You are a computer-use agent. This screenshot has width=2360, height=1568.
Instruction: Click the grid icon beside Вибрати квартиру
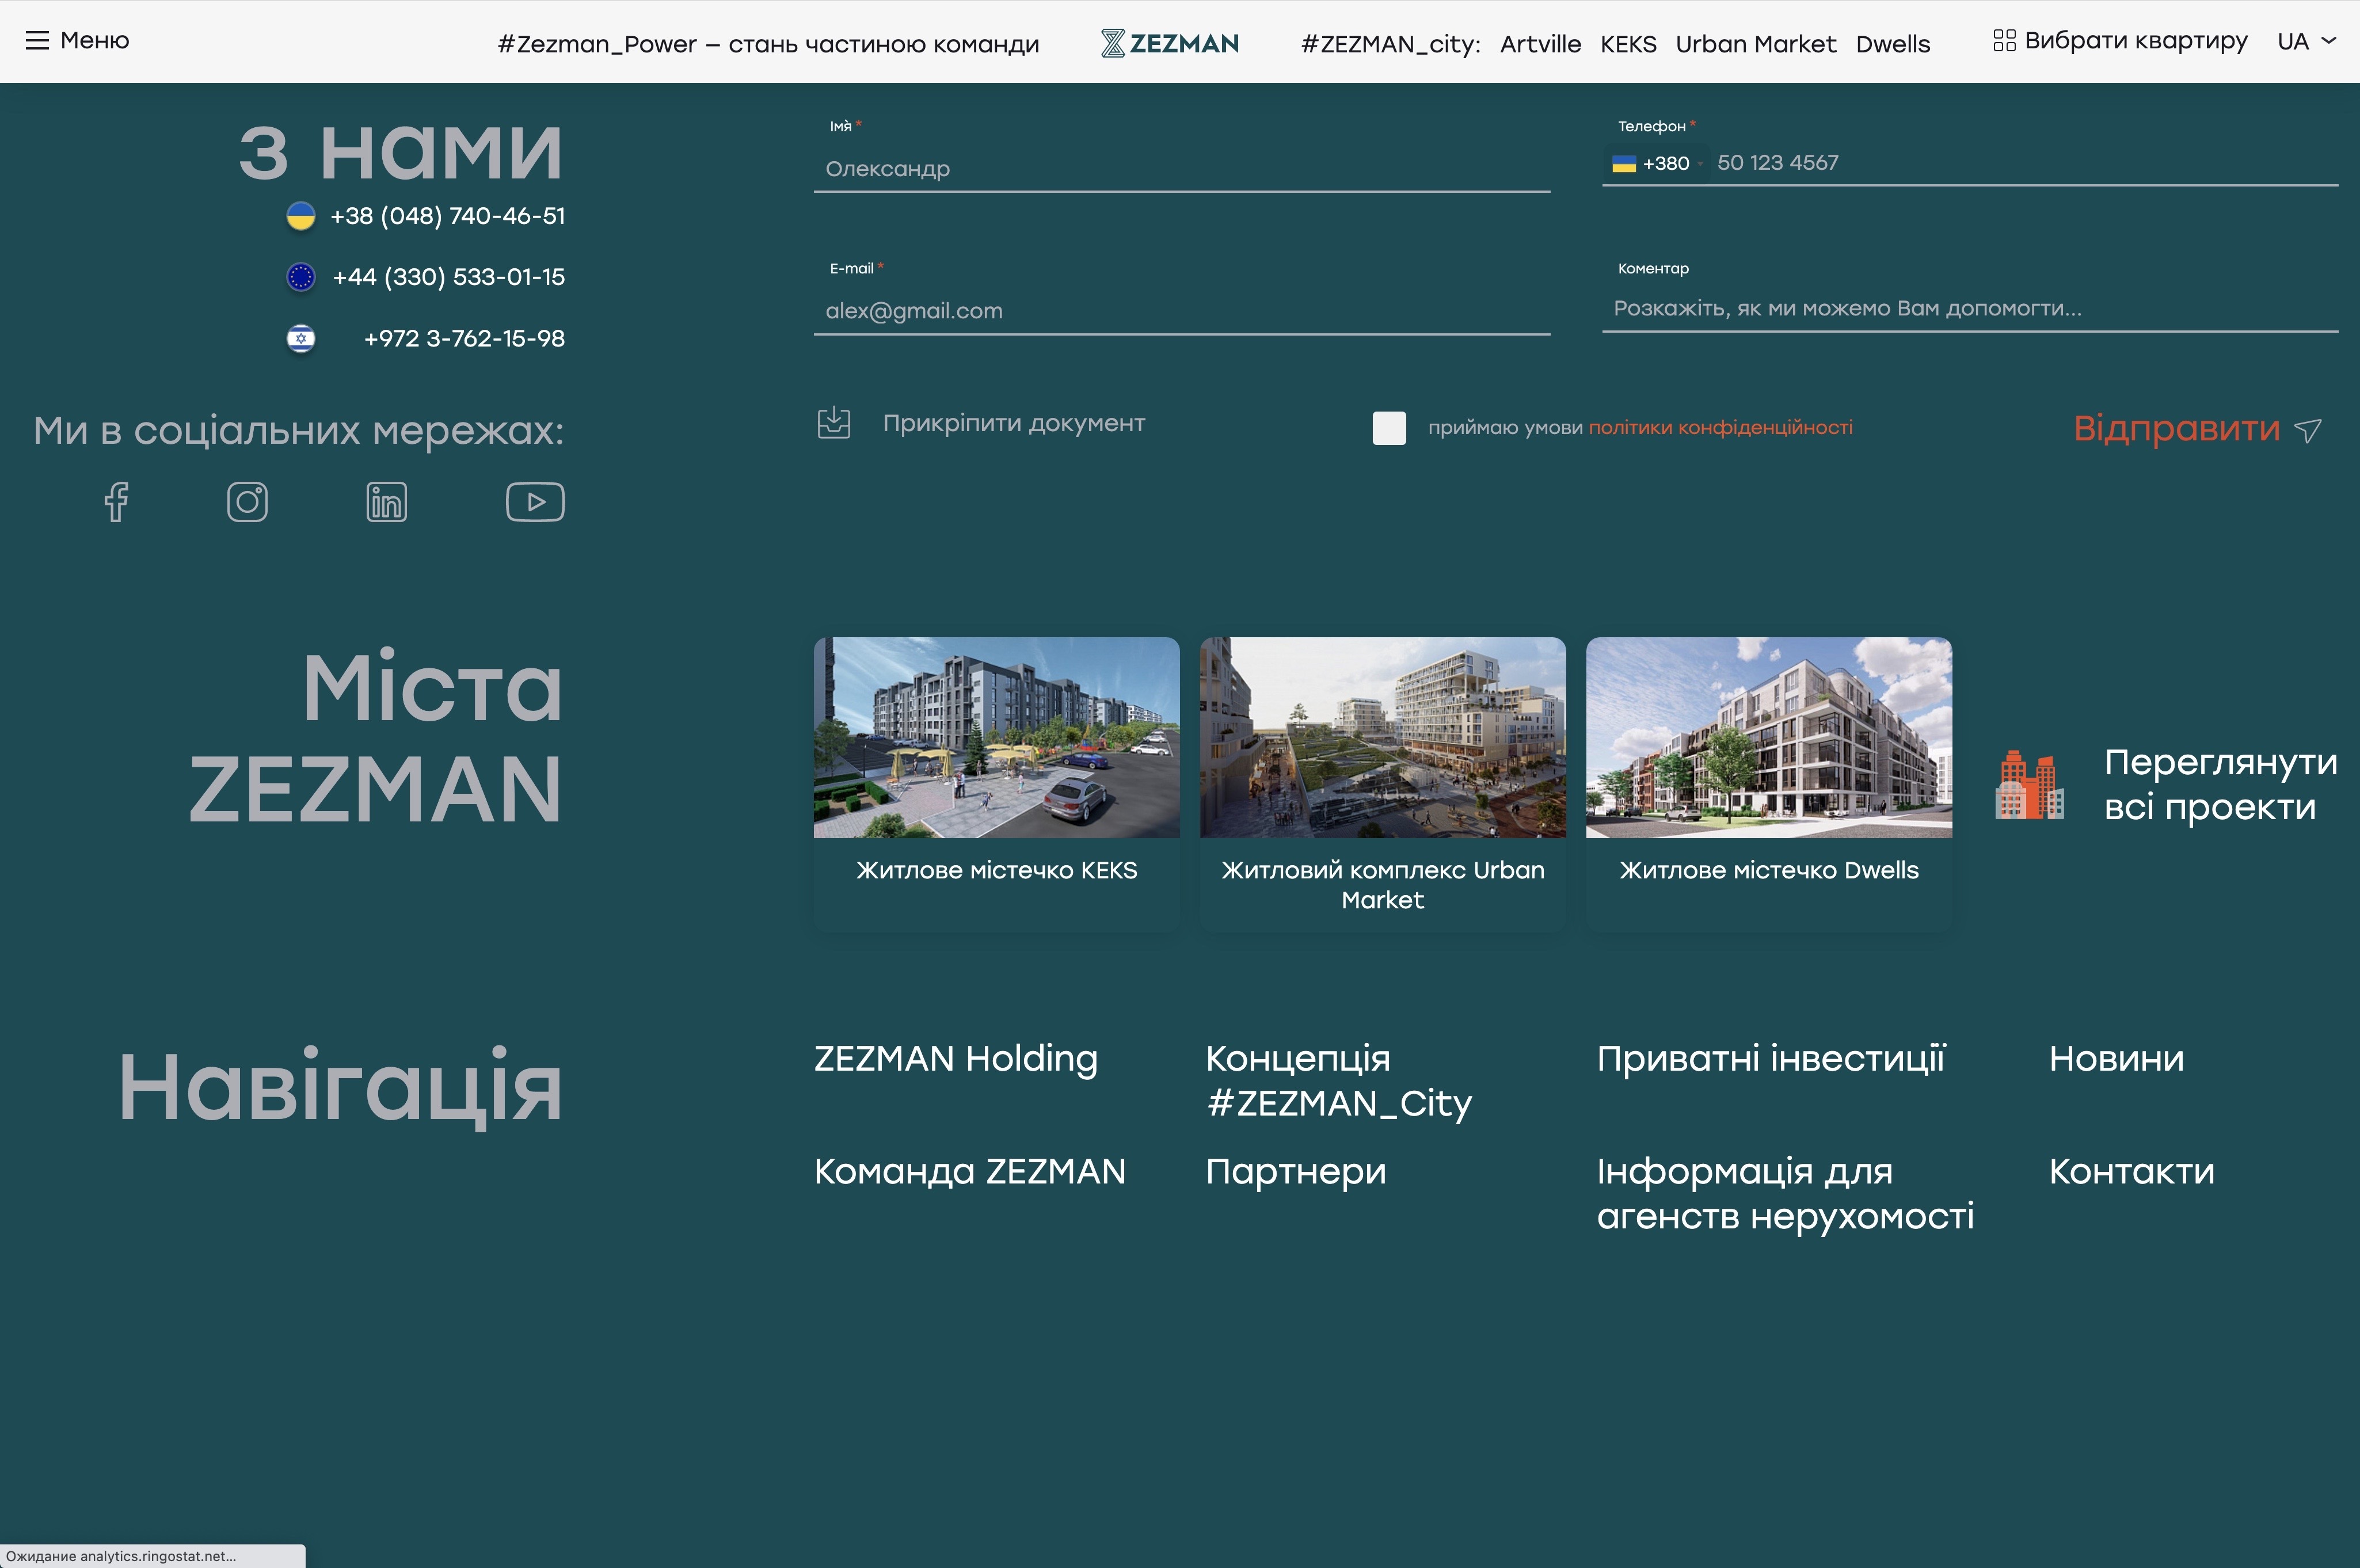[x=2004, y=41]
